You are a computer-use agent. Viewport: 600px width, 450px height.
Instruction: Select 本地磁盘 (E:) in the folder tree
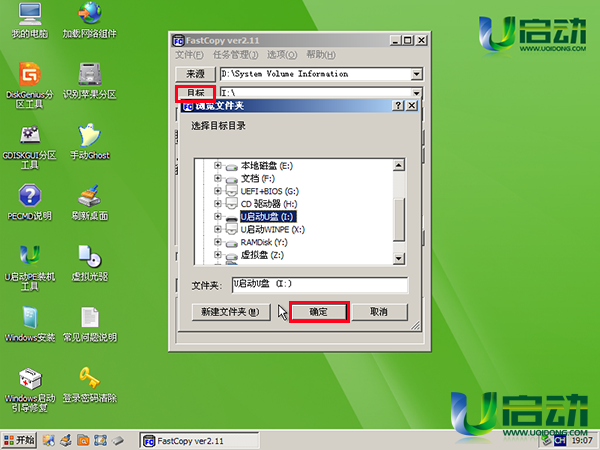[266, 166]
